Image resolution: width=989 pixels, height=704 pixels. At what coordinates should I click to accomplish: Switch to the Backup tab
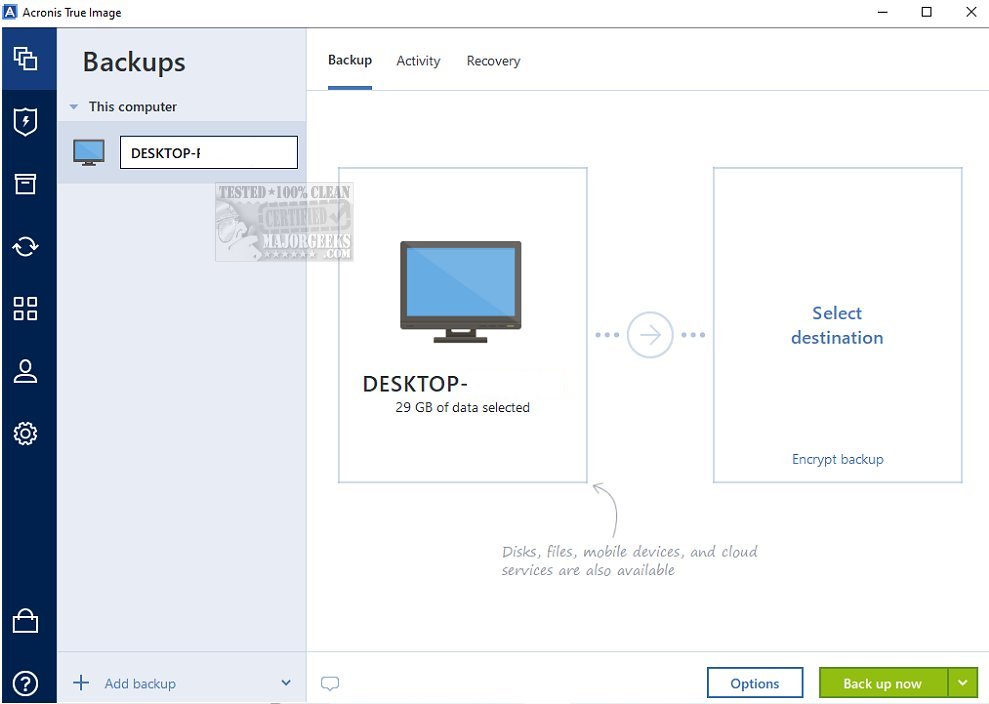[349, 61]
